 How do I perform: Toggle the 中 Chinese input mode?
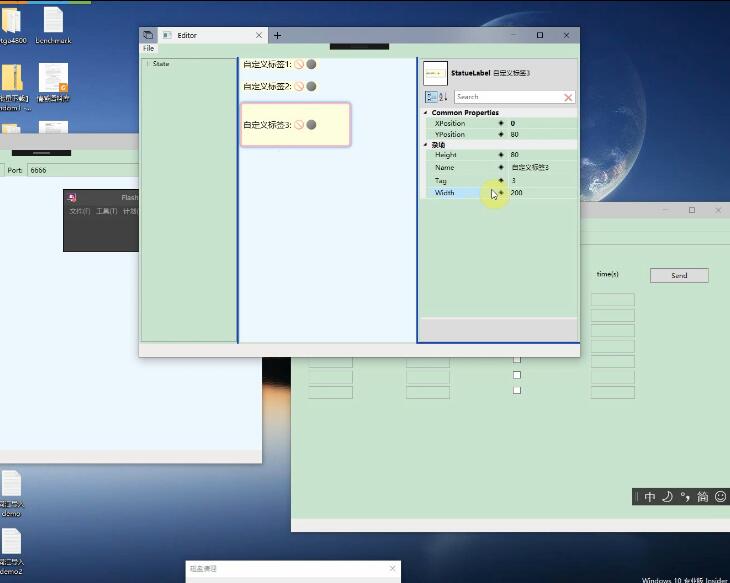[x=649, y=497]
